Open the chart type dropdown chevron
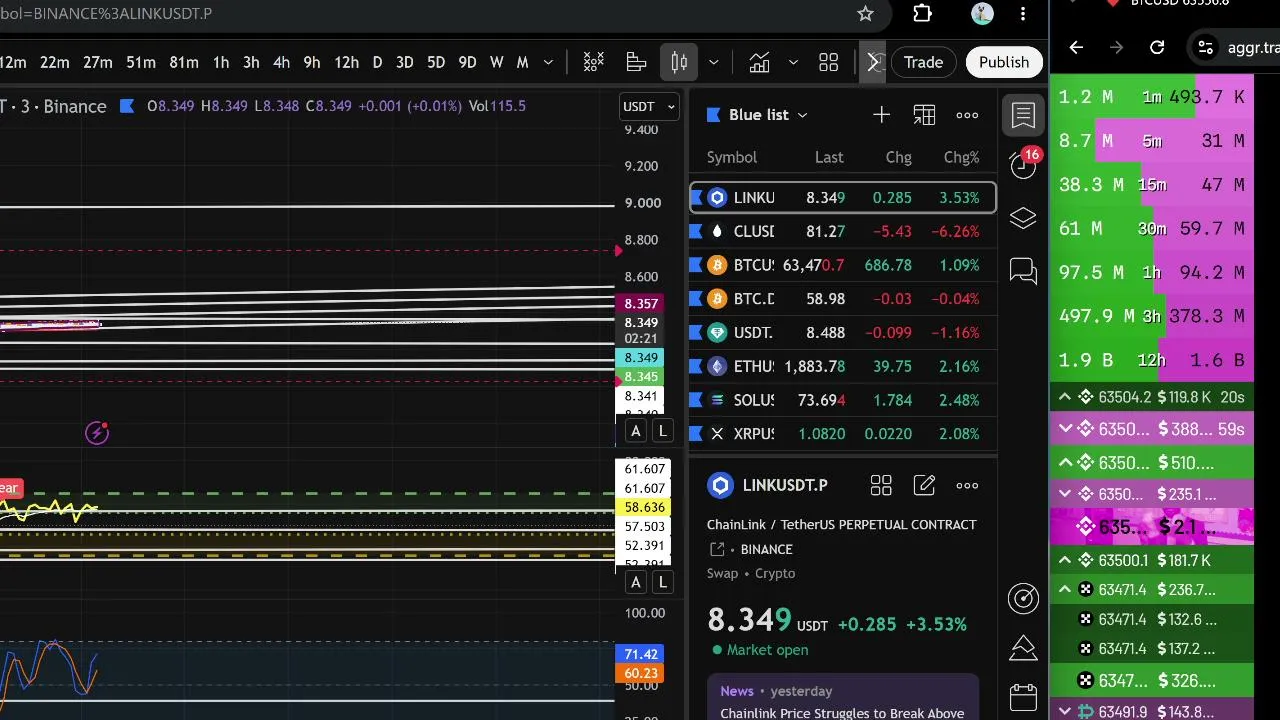The height and width of the screenshot is (720, 1280). (x=713, y=62)
